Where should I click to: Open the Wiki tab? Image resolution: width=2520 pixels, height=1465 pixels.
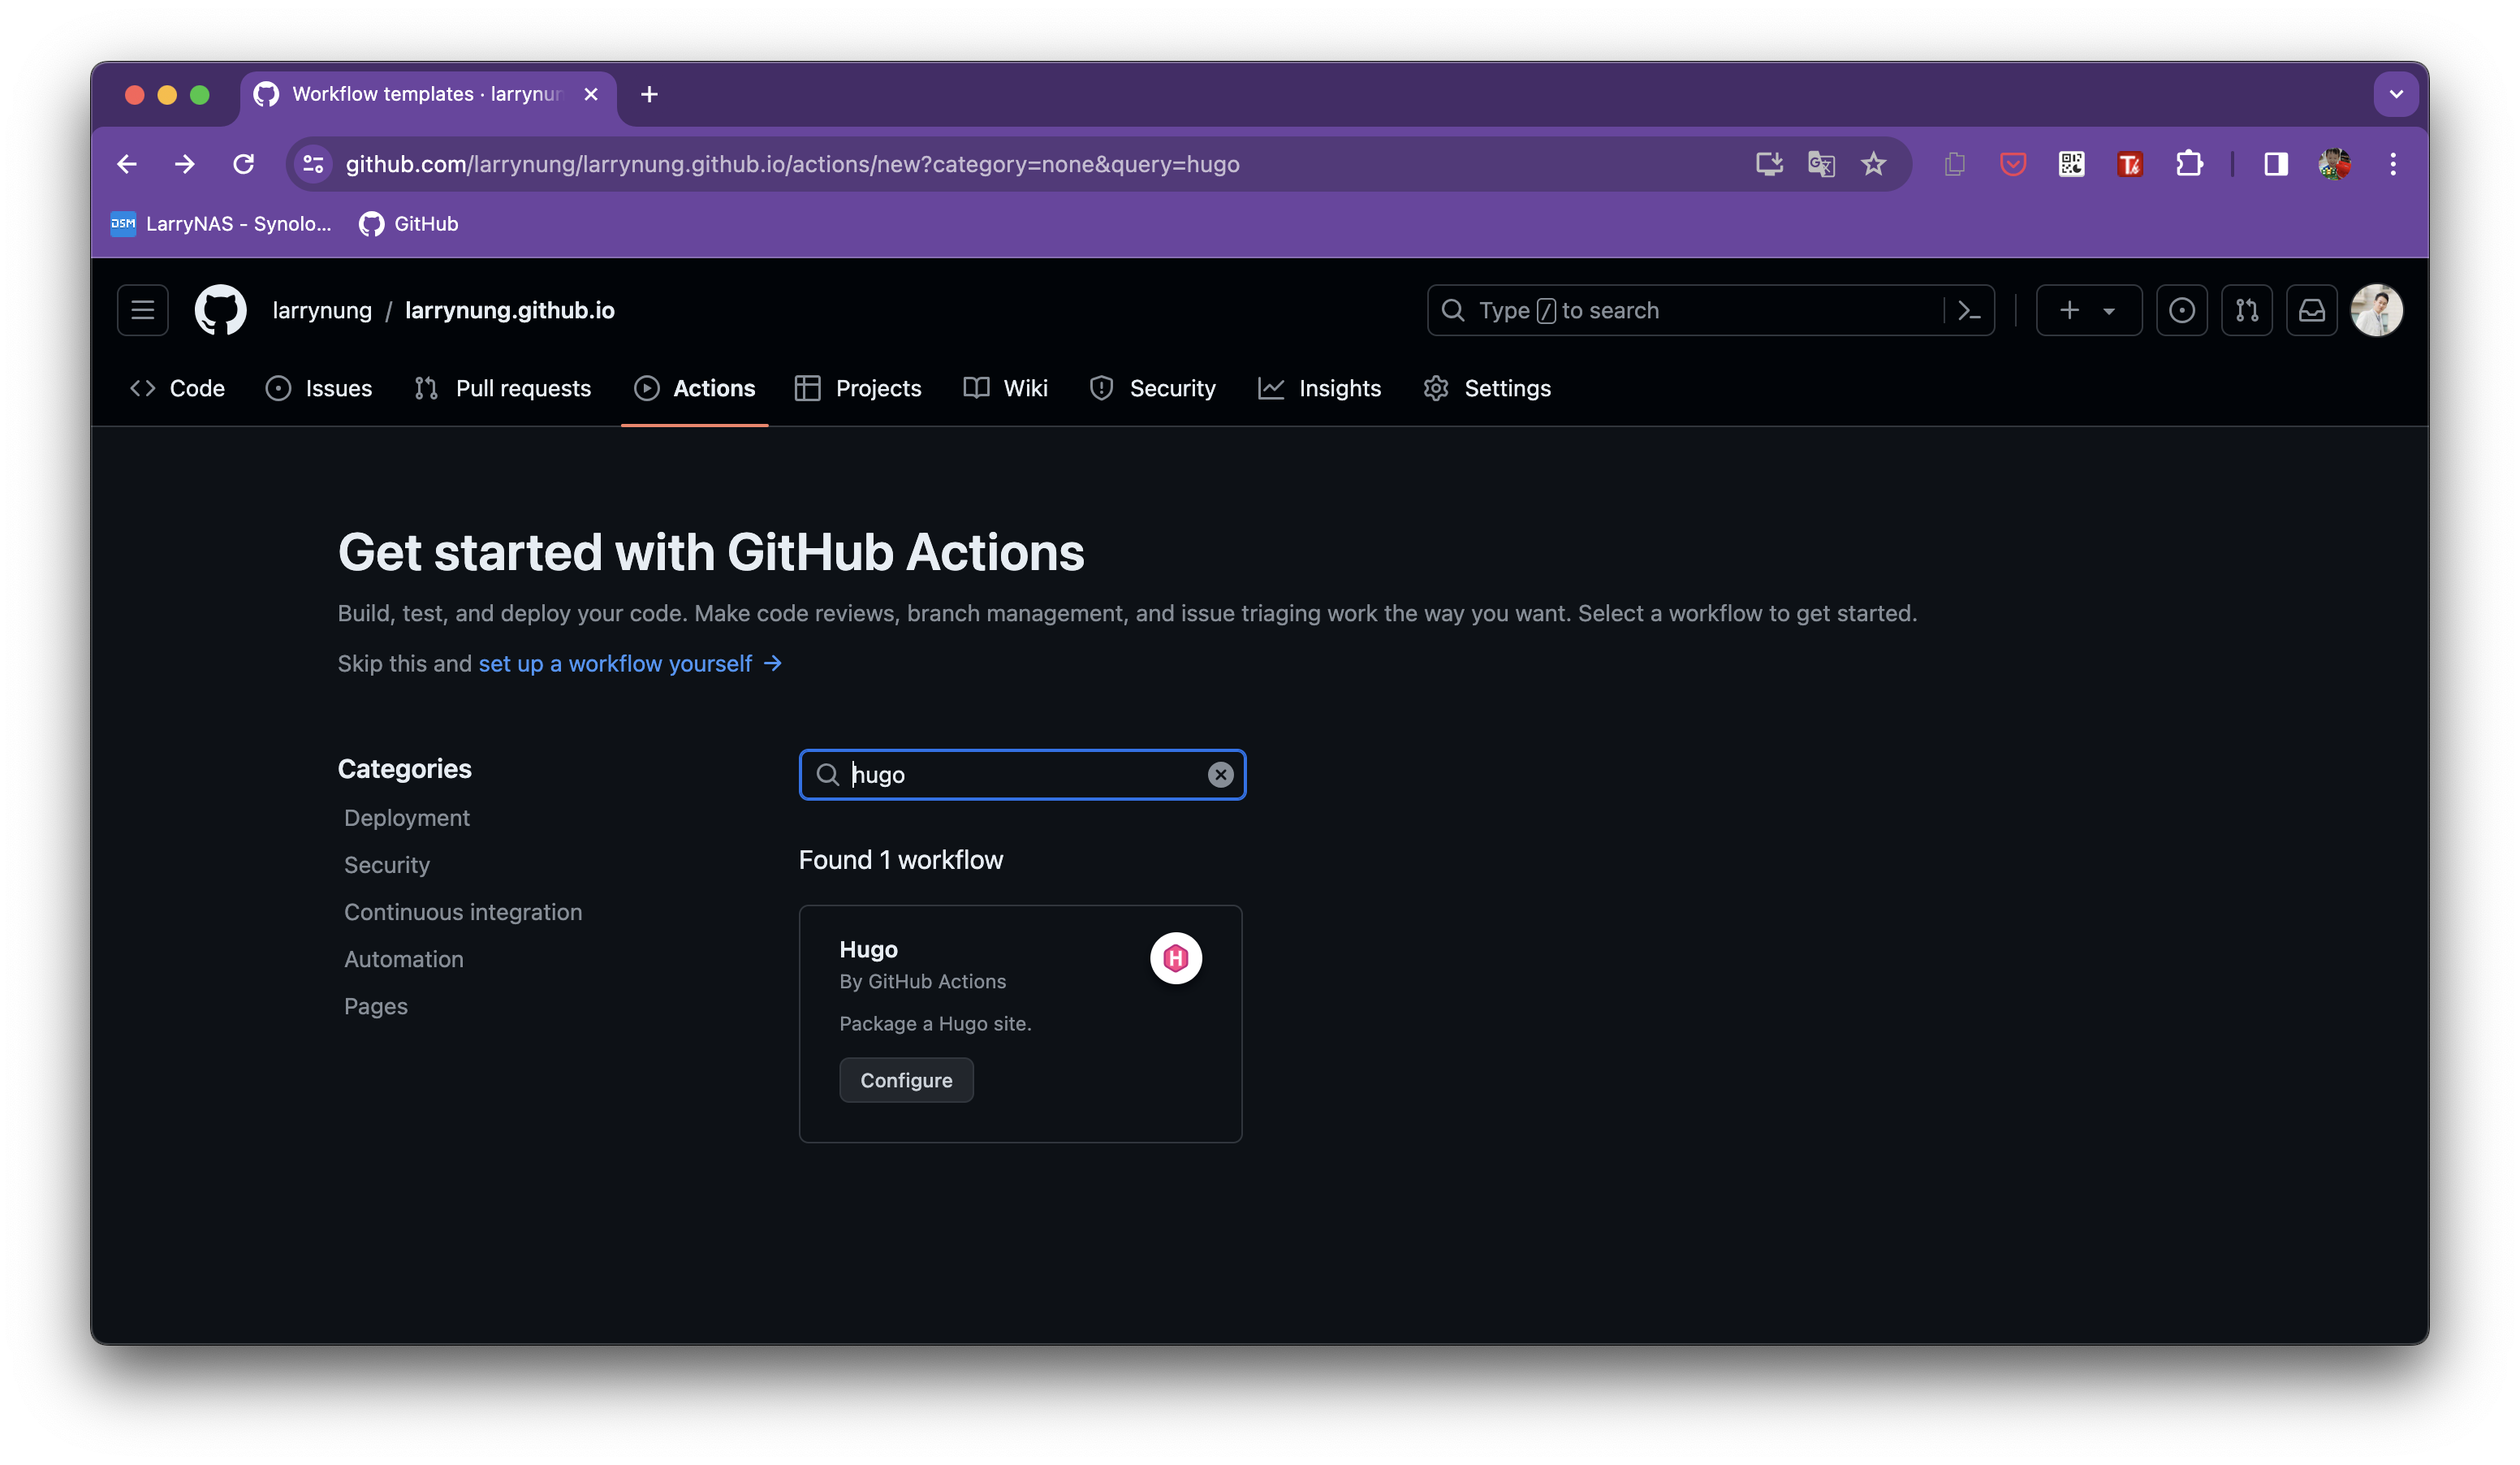(x=1005, y=388)
